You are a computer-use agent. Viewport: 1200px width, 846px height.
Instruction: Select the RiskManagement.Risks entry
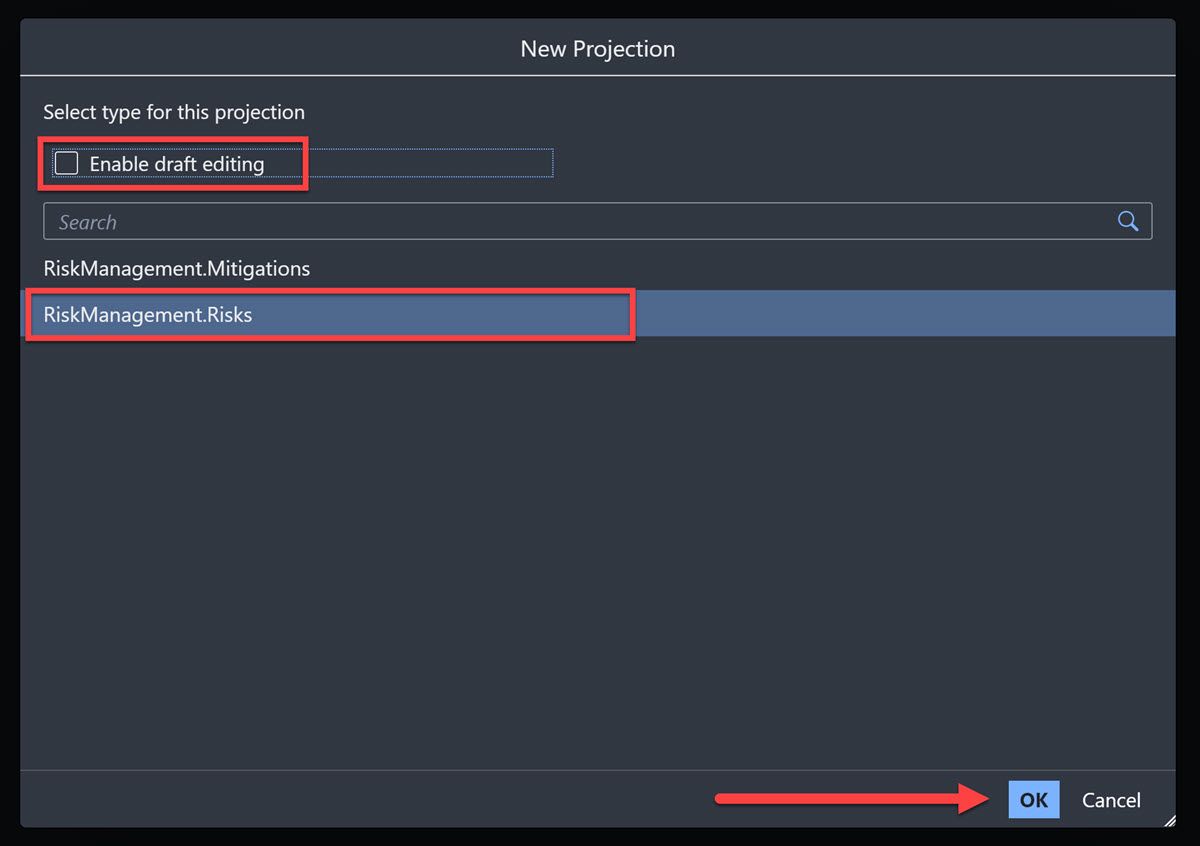(148, 314)
